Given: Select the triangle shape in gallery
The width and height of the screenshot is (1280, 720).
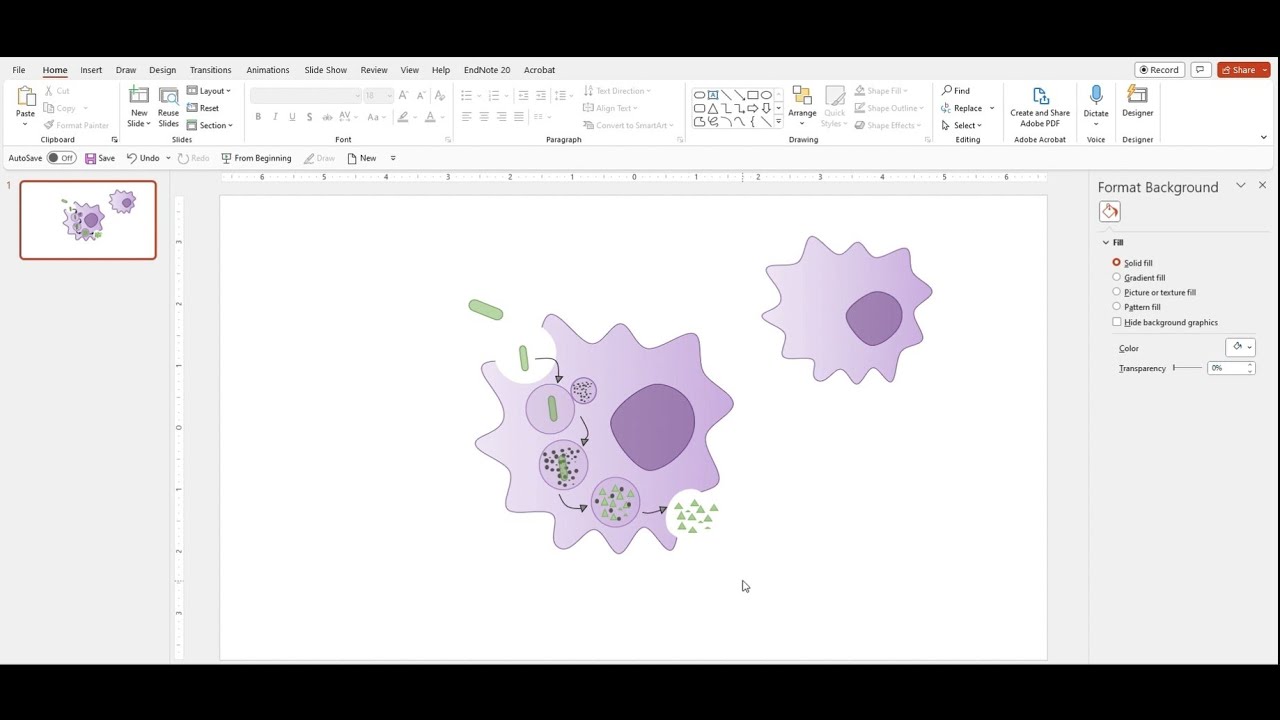Looking at the screenshot, I should [713, 108].
